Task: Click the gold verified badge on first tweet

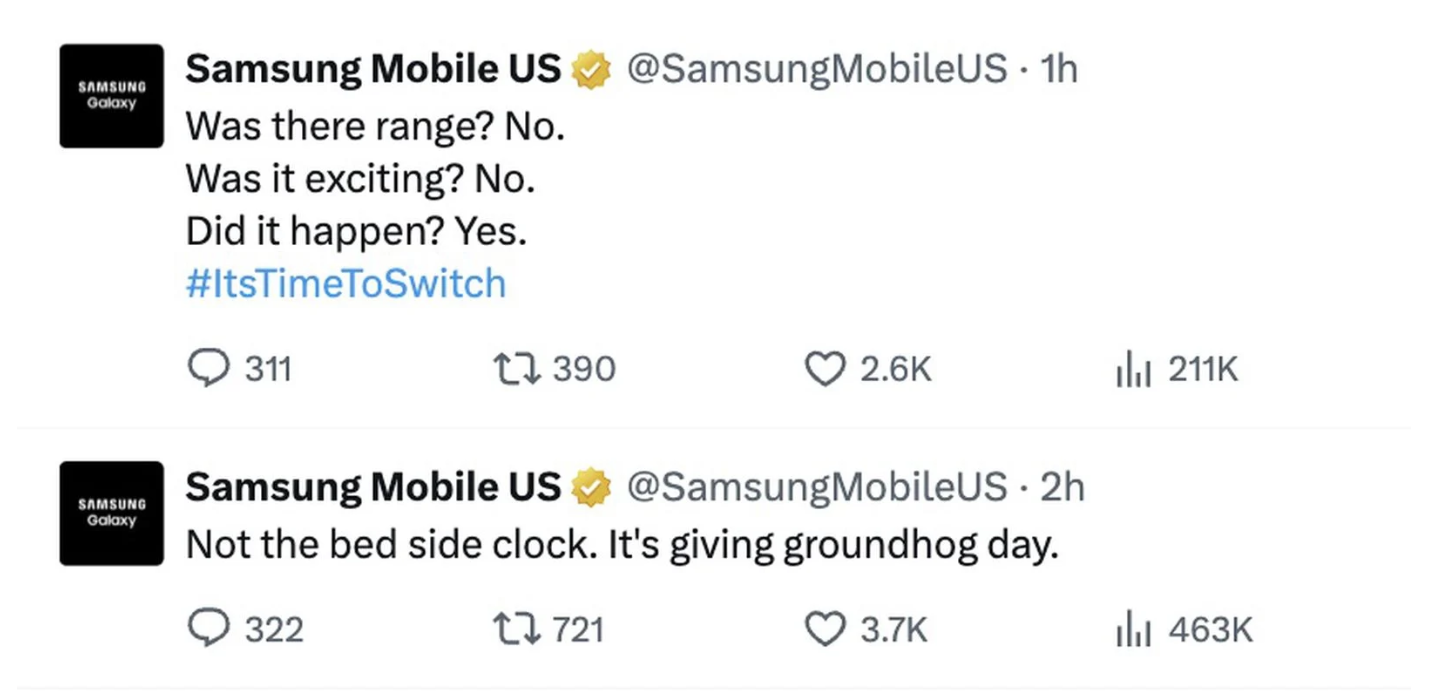Action: (x=591, y=70)
